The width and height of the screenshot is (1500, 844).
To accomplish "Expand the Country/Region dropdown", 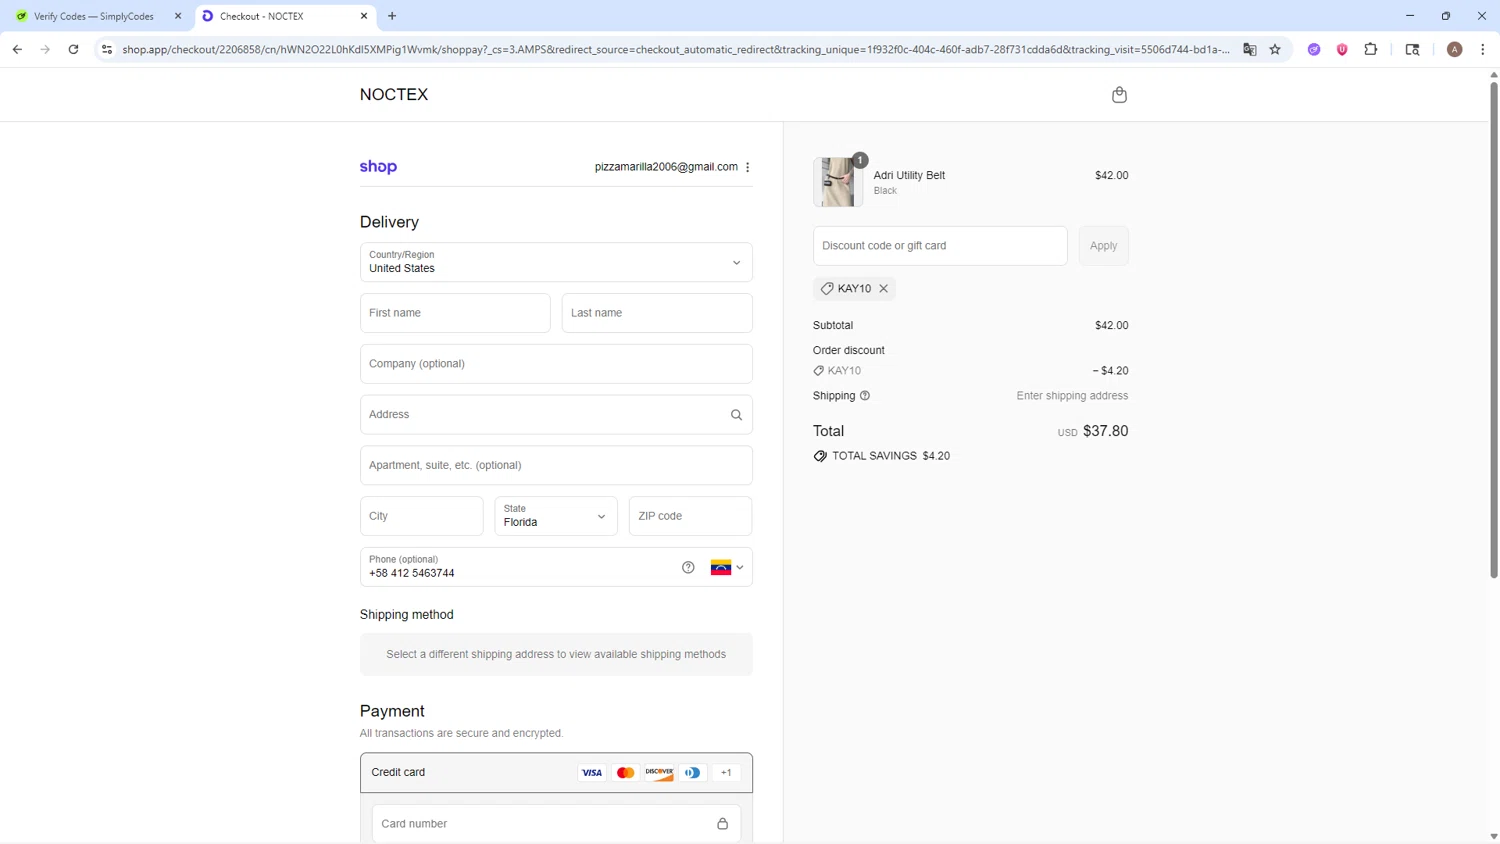I will pyautogui.click(x=556, y=262).
